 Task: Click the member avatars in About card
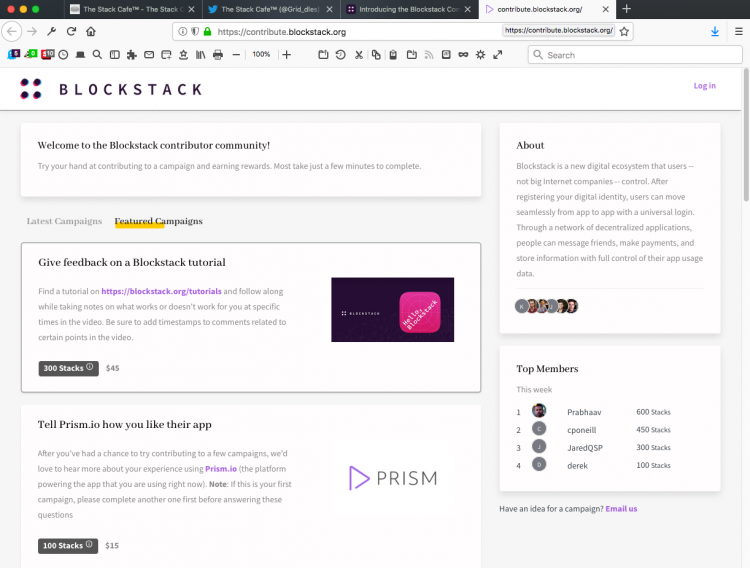tap(546, 306)
